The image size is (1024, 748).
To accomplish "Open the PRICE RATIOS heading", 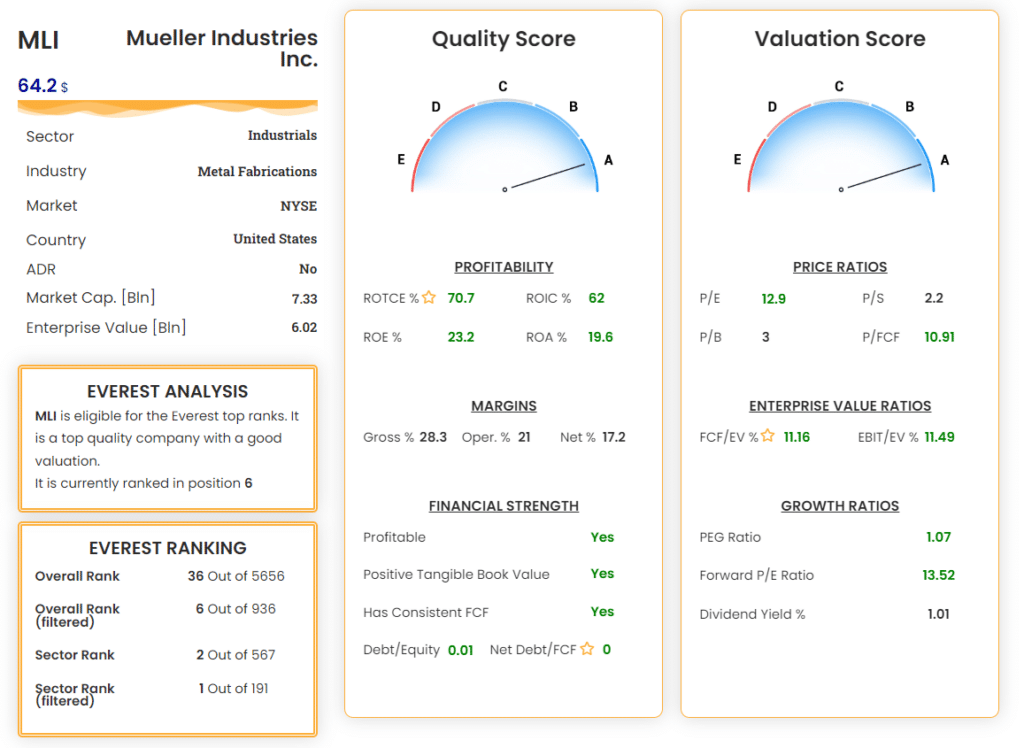I will click(x=840, y=267).
